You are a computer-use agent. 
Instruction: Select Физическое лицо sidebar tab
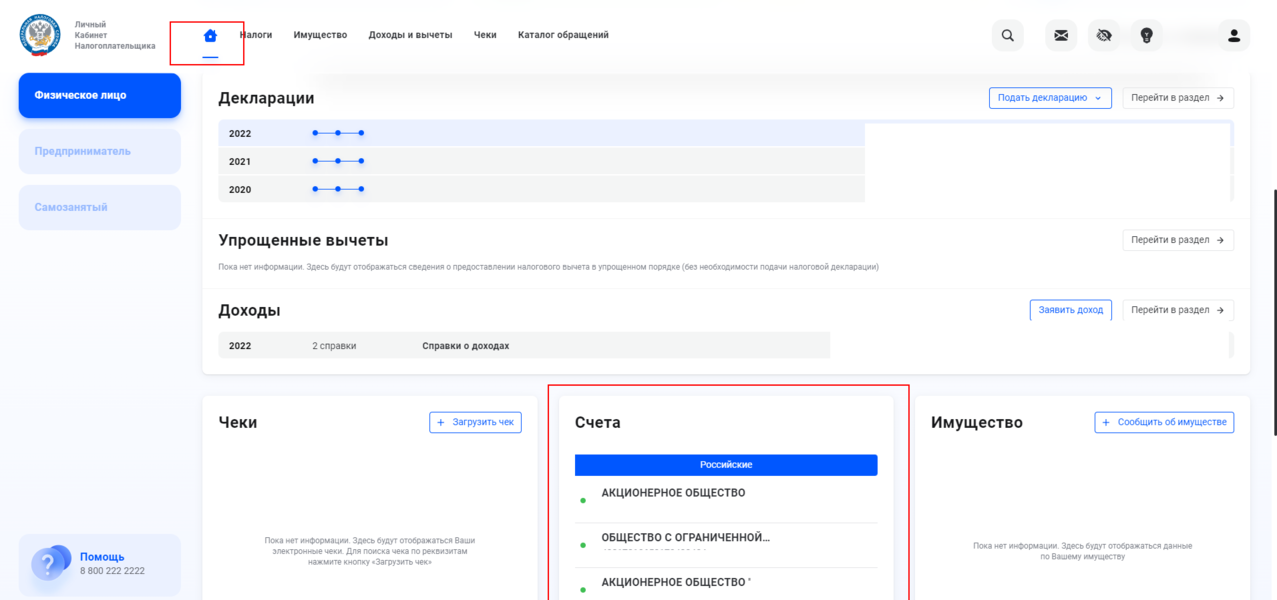(99, 96)
